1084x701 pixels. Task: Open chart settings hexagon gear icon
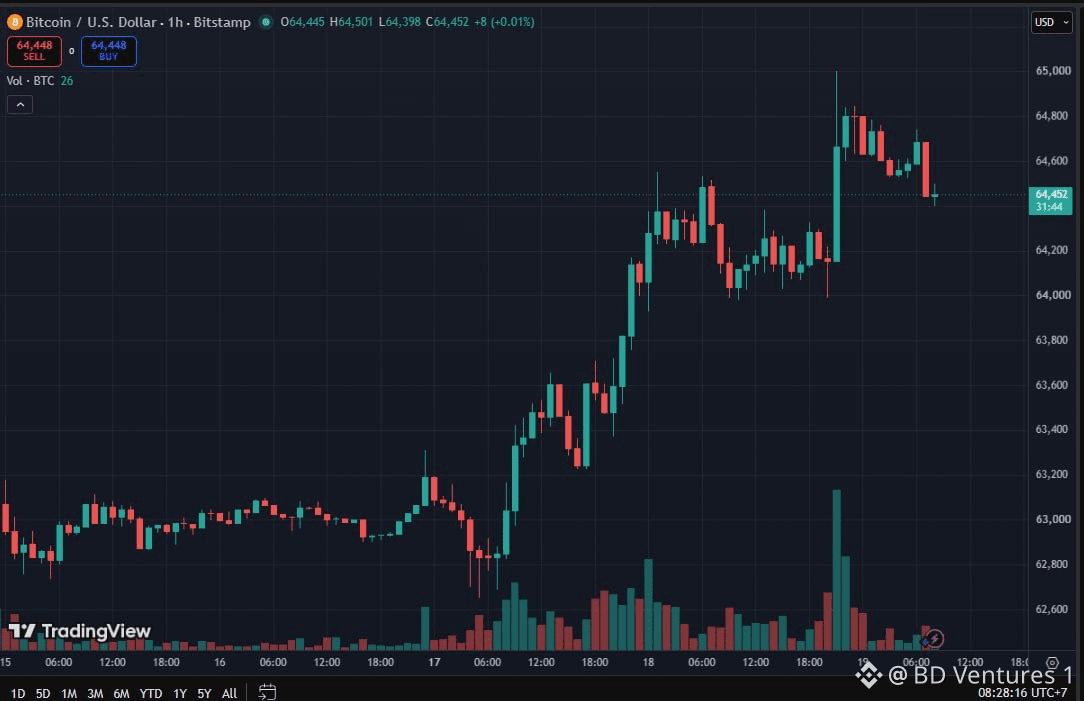(1052, 662)
